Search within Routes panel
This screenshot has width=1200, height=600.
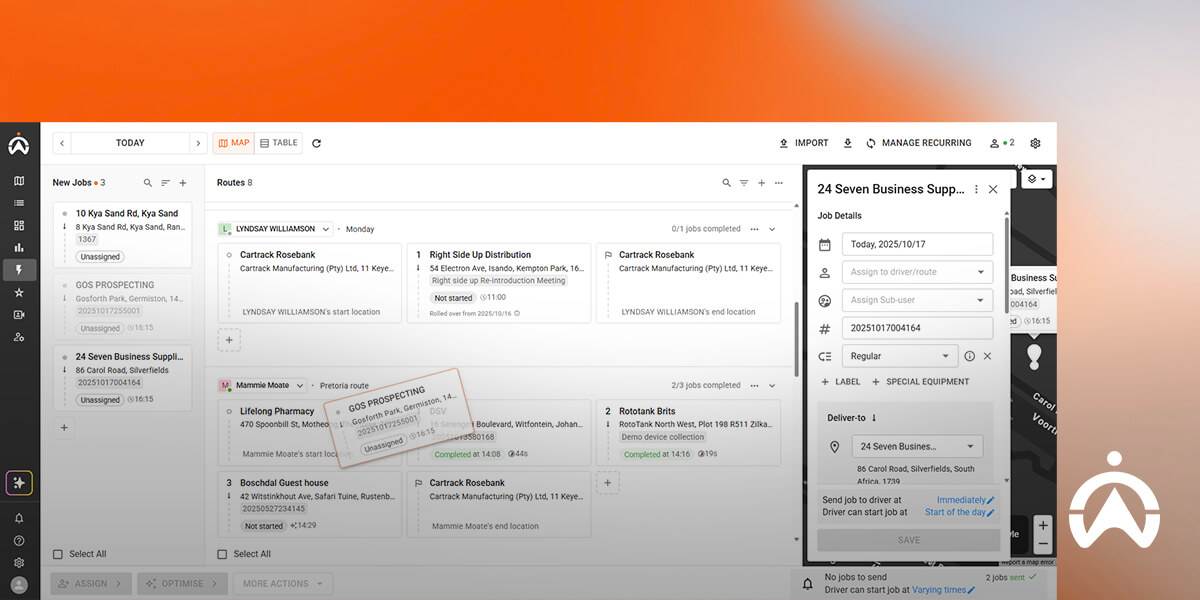coord(727,183)
